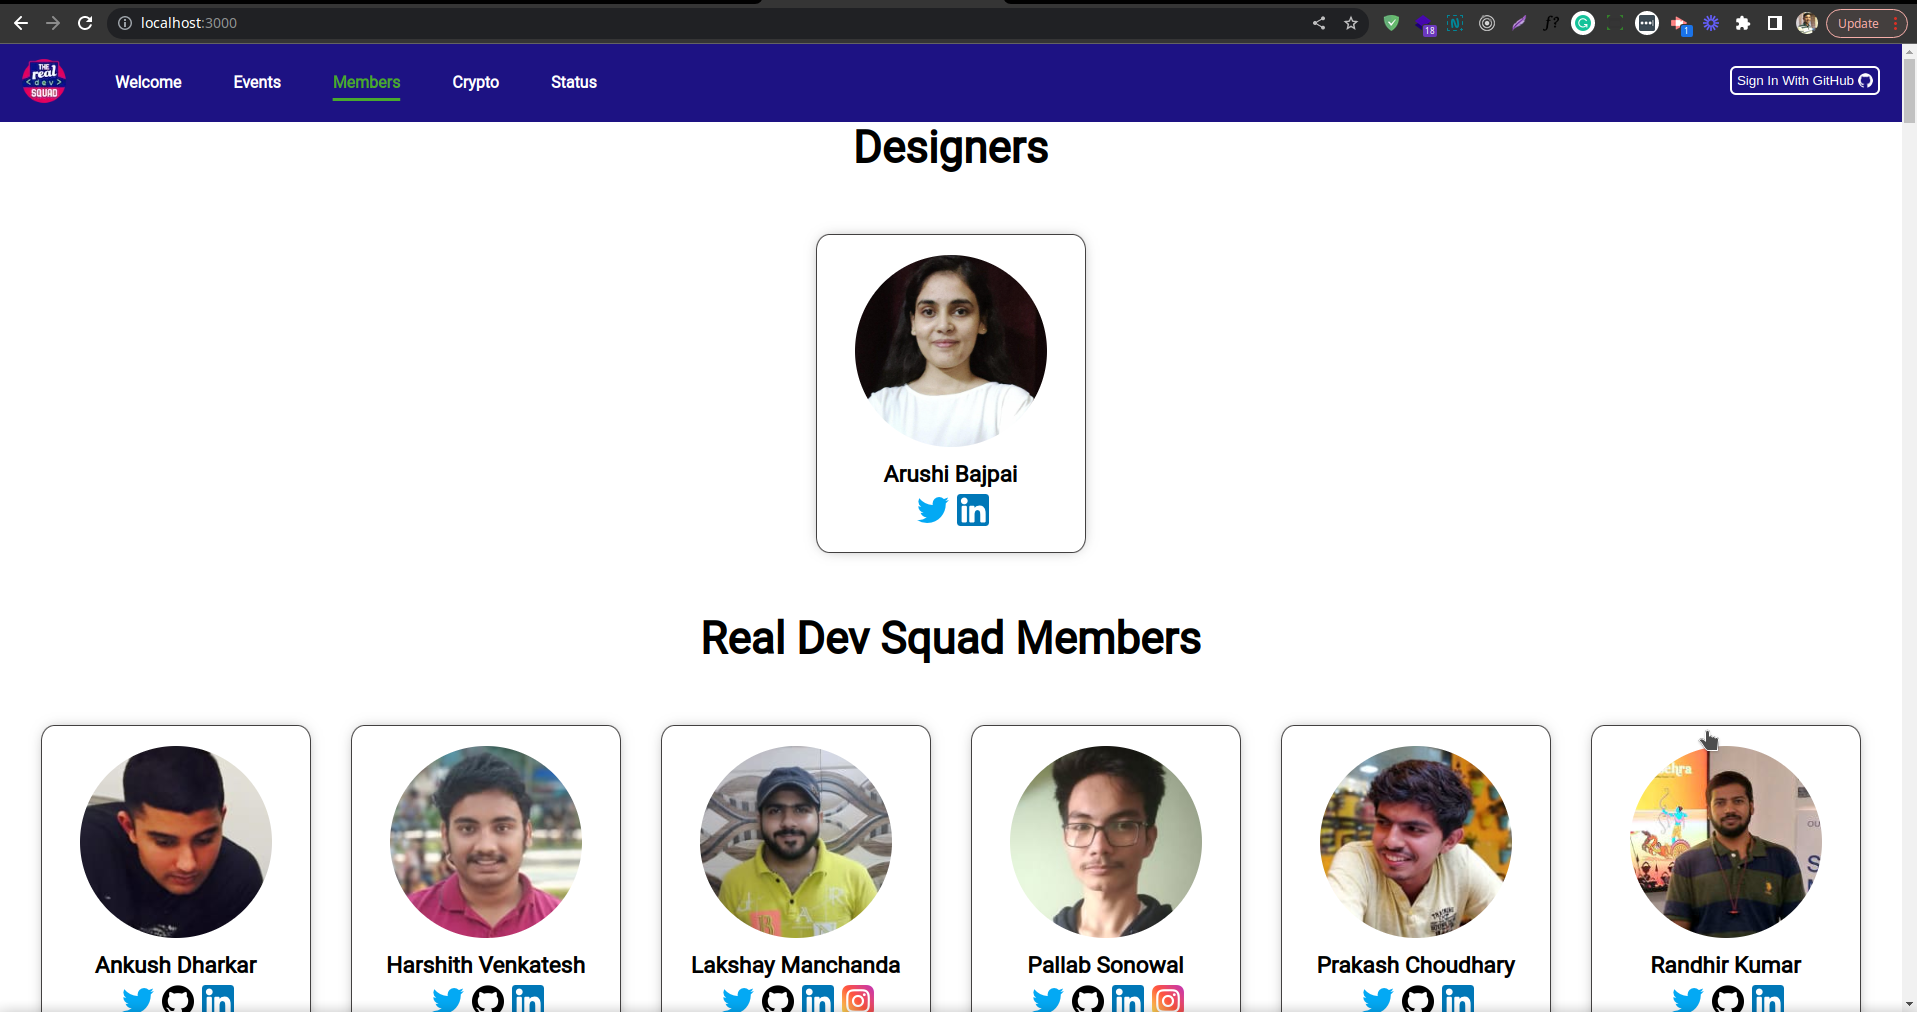Screen dimensions: 1917x1012
Task: Open the Events nav link
Action: [x=257, y=82]
